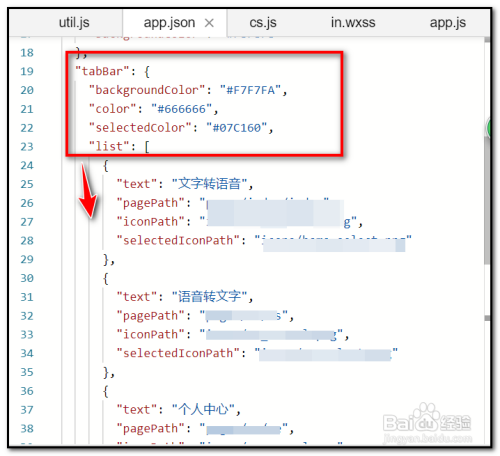Click the "tabBar" key
The width and height of the screenshot is (500, 456).
click(x=102, y=71)
